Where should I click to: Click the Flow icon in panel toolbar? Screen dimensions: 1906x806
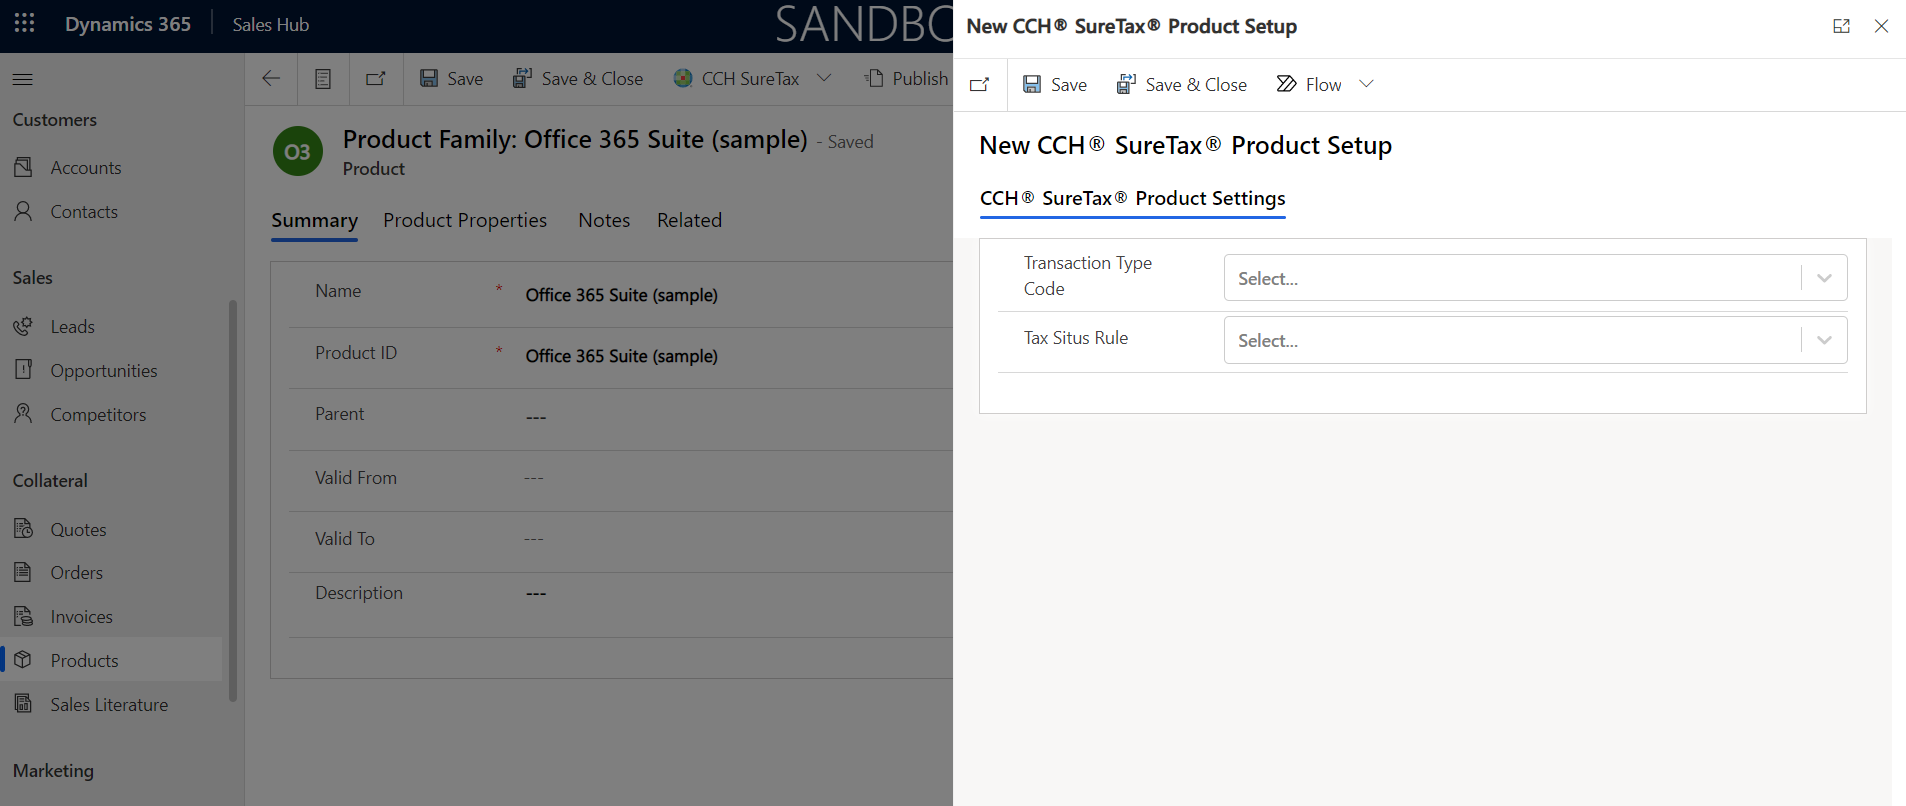(1287, 84)
